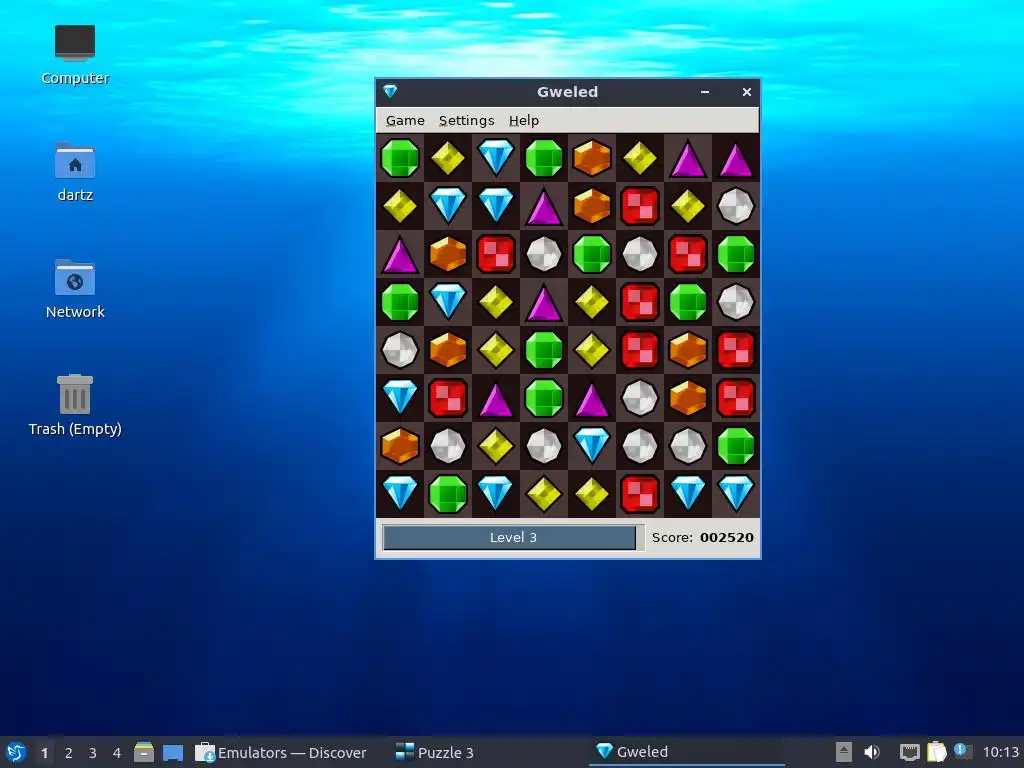Open the Computer desktop icon
The image size is (1024, 768).
(x=75, y=56)
